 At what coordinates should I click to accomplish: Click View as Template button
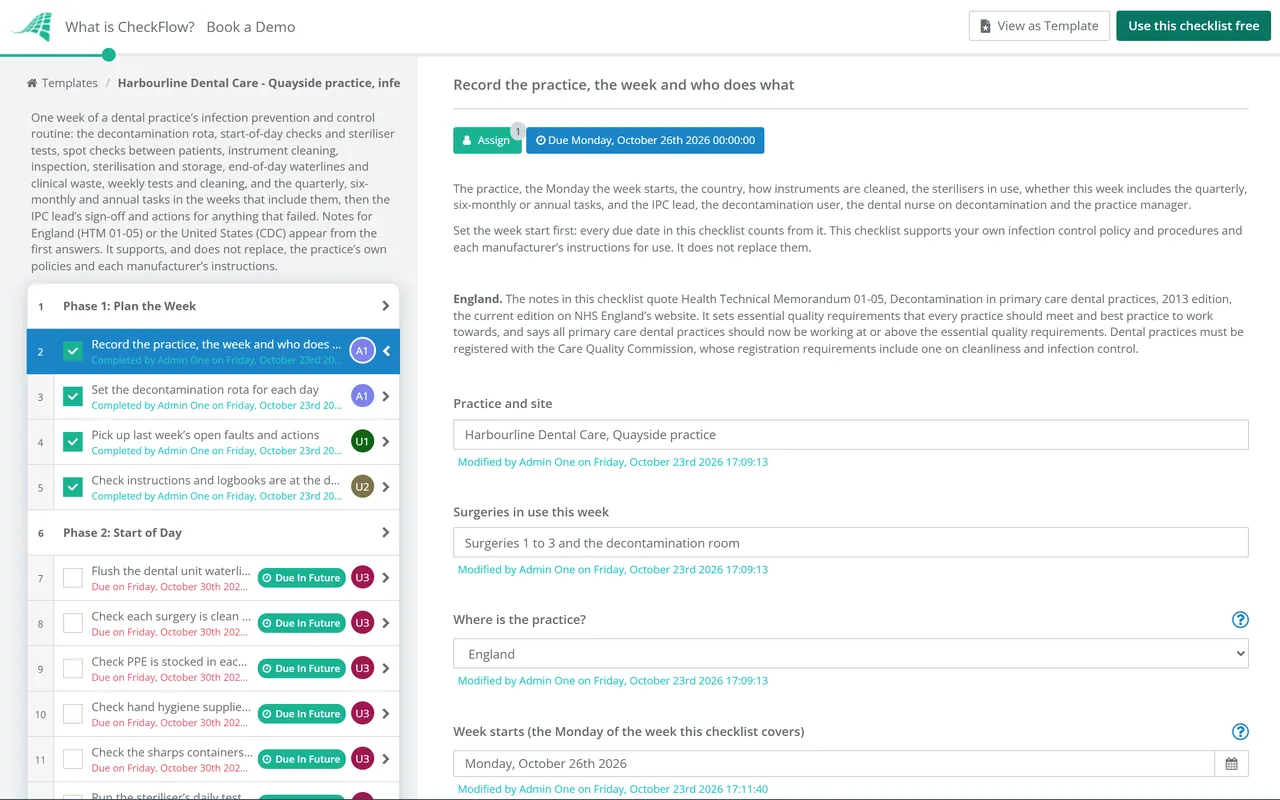(x=1039, y=26)
